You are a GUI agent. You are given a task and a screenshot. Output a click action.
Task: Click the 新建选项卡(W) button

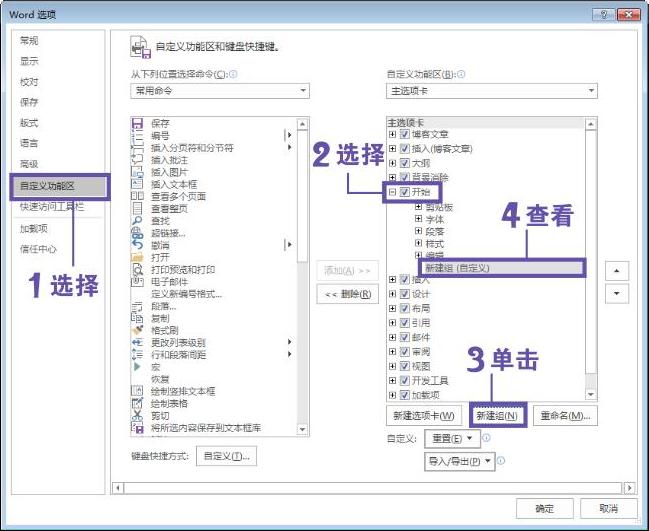424,416
